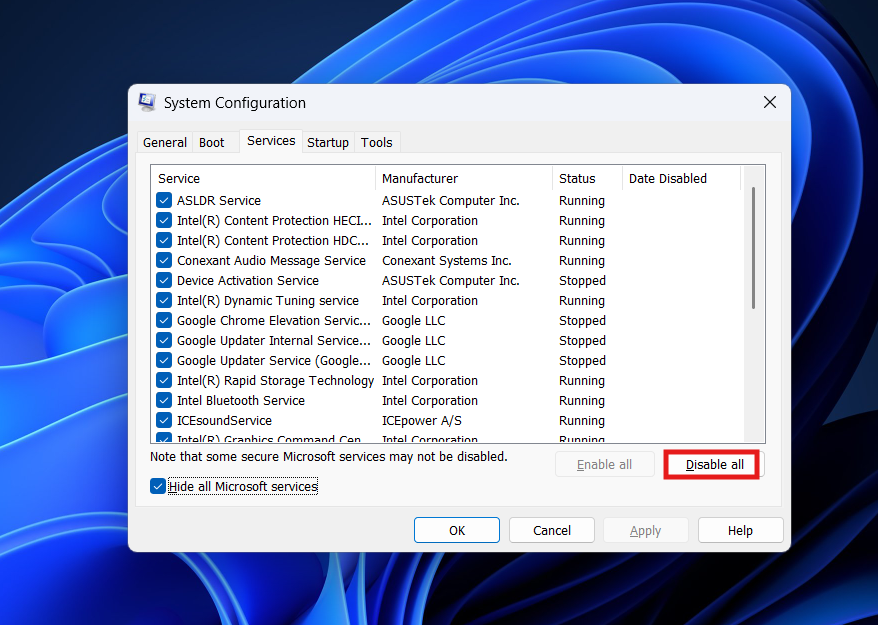Switch to the Startup tab
This screenshot has width=878, height=625.
(x=328, y=142)
